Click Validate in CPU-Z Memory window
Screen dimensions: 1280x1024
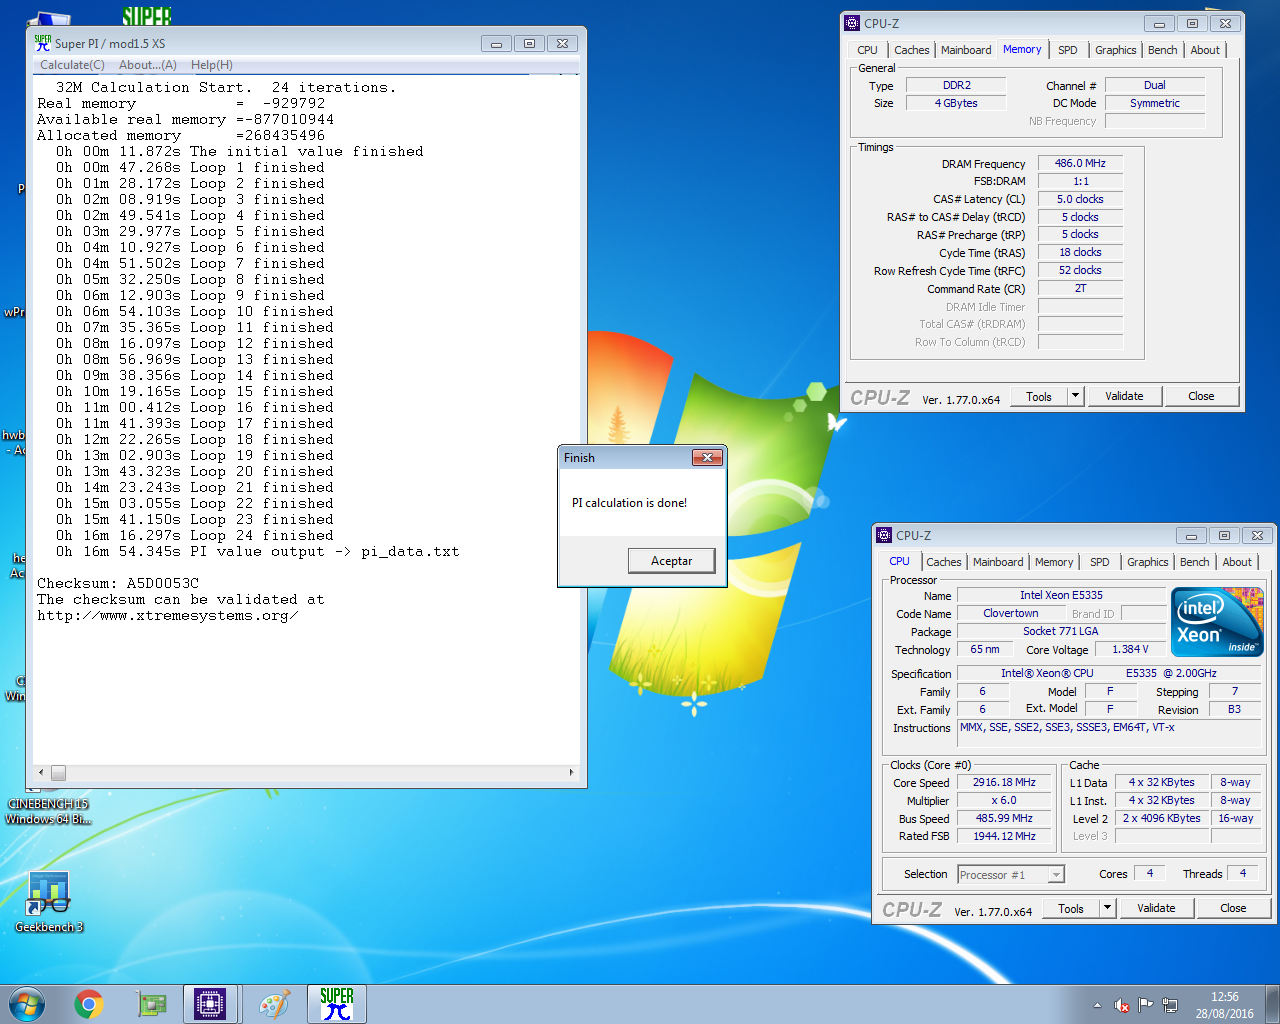[1124, 396]
